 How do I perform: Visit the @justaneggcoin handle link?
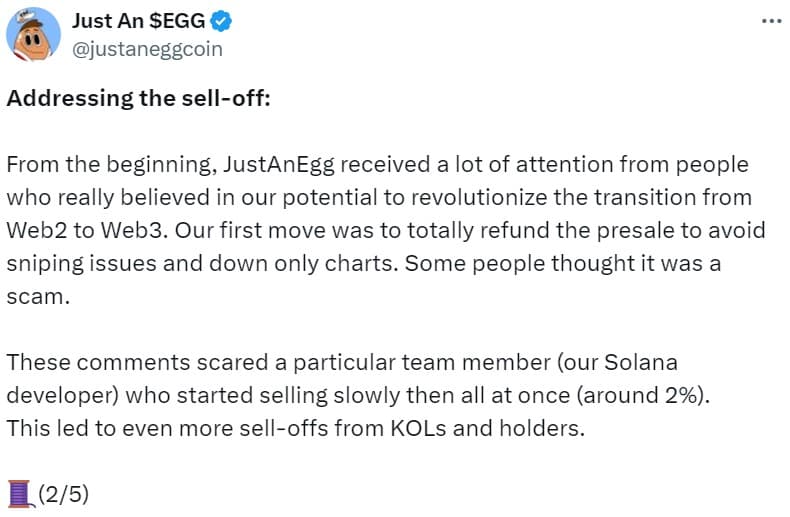(x=148, y=48)
